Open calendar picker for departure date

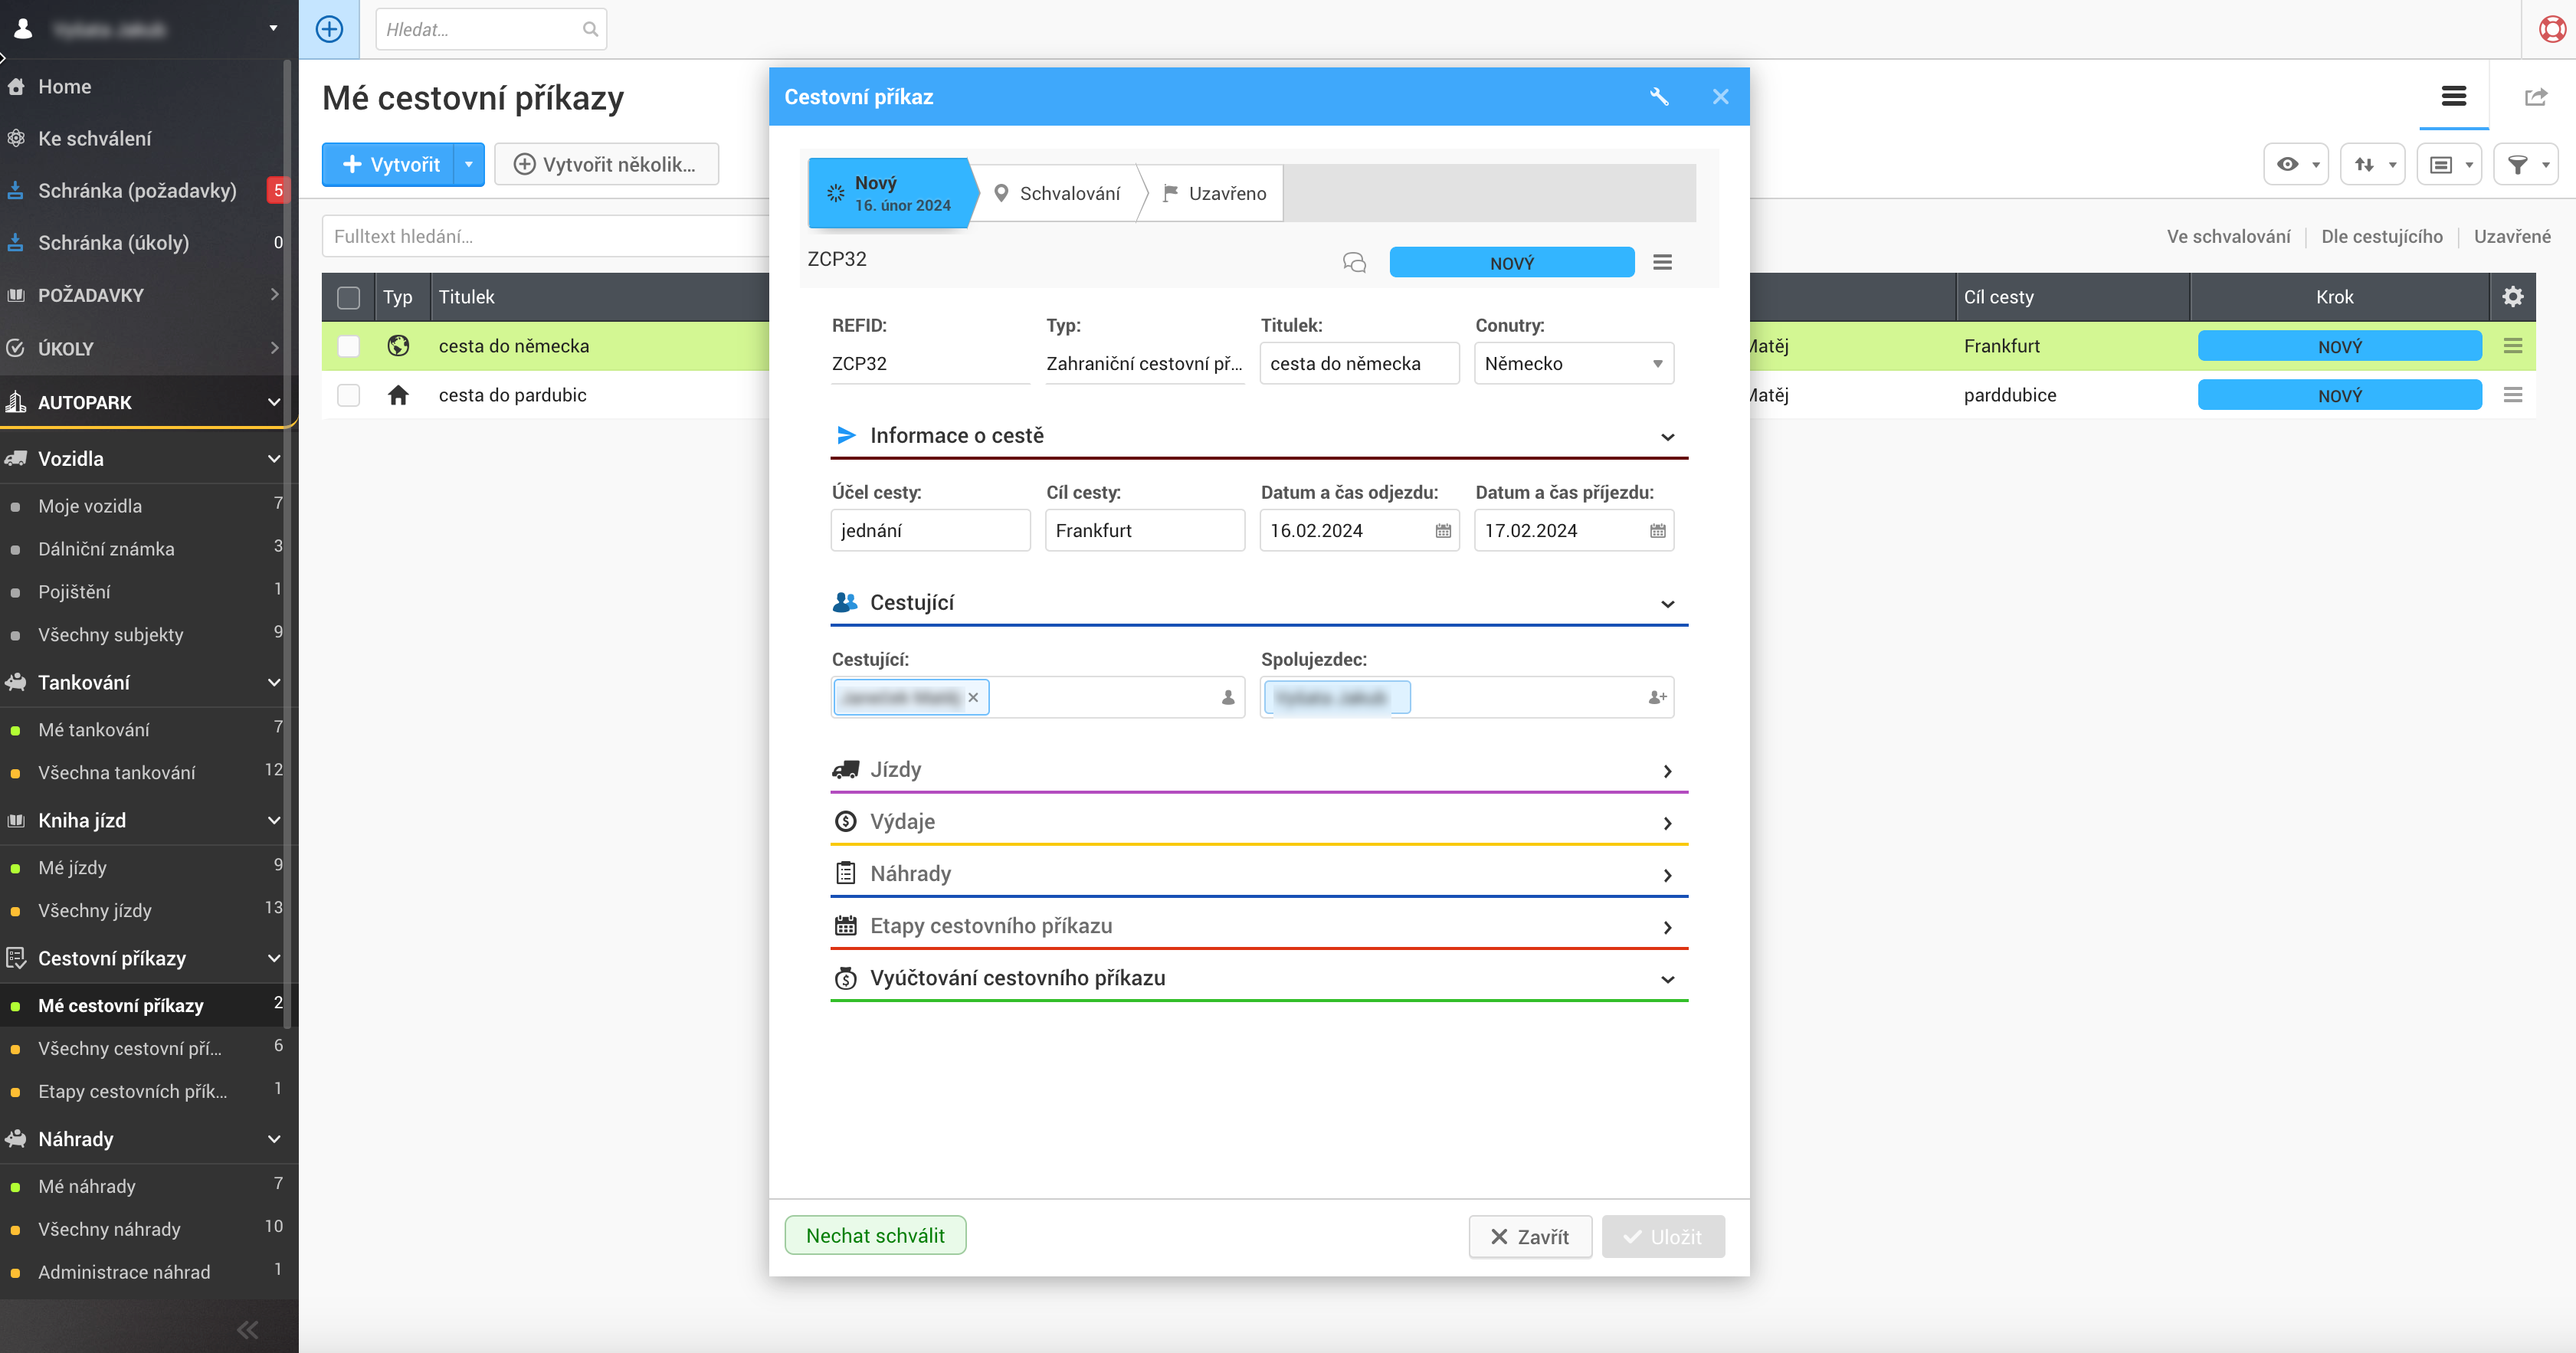coord(1443,531)
